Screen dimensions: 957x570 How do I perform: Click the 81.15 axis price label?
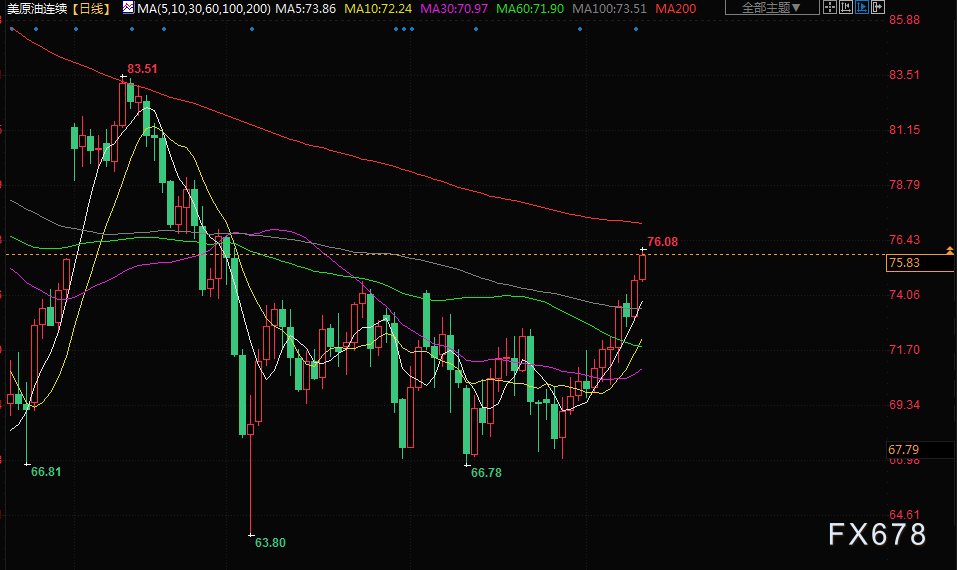click(905, 130)
